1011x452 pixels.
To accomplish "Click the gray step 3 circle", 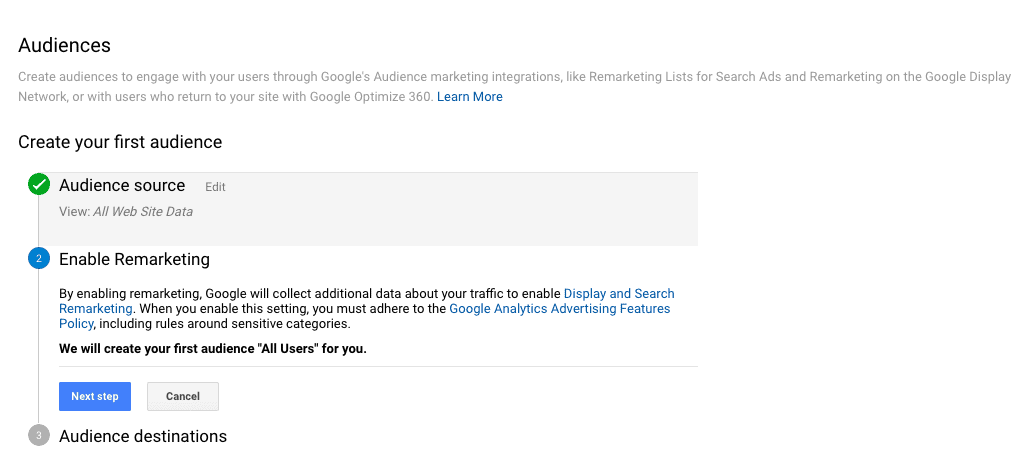I will (x=39, y=436).
